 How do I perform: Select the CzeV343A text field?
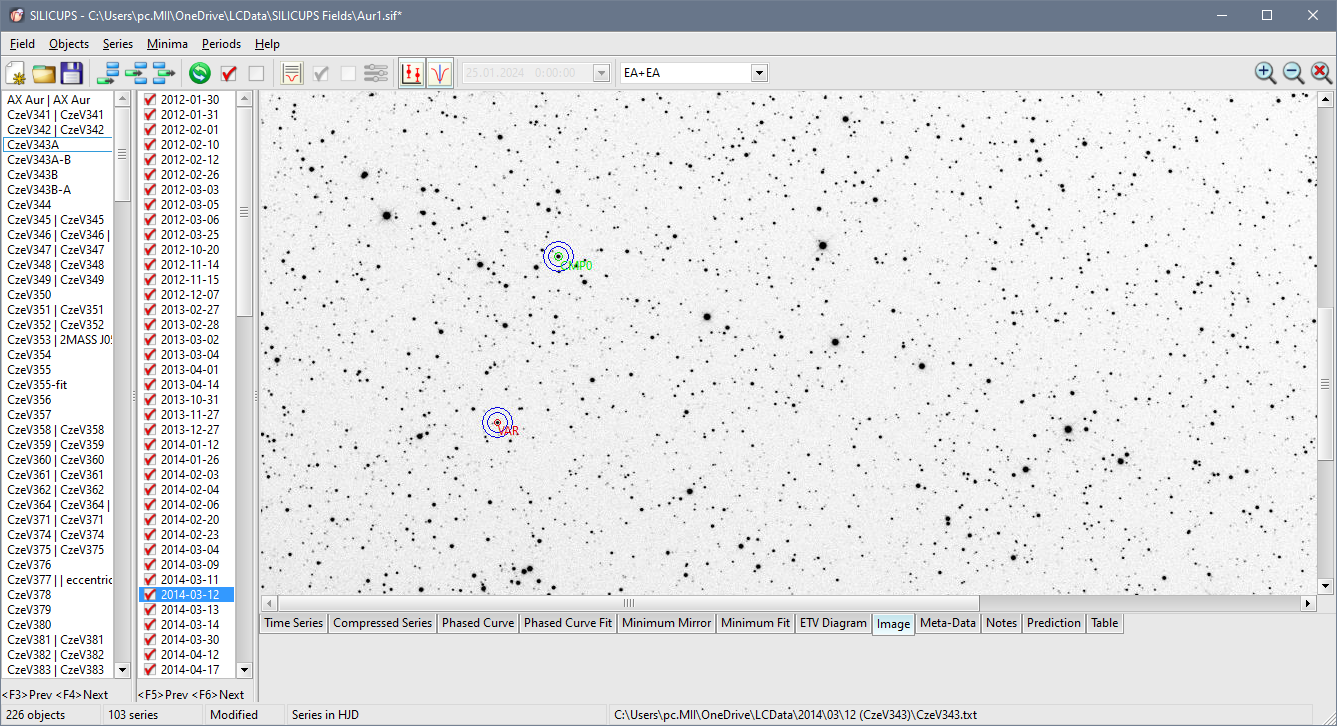[58, 145]
